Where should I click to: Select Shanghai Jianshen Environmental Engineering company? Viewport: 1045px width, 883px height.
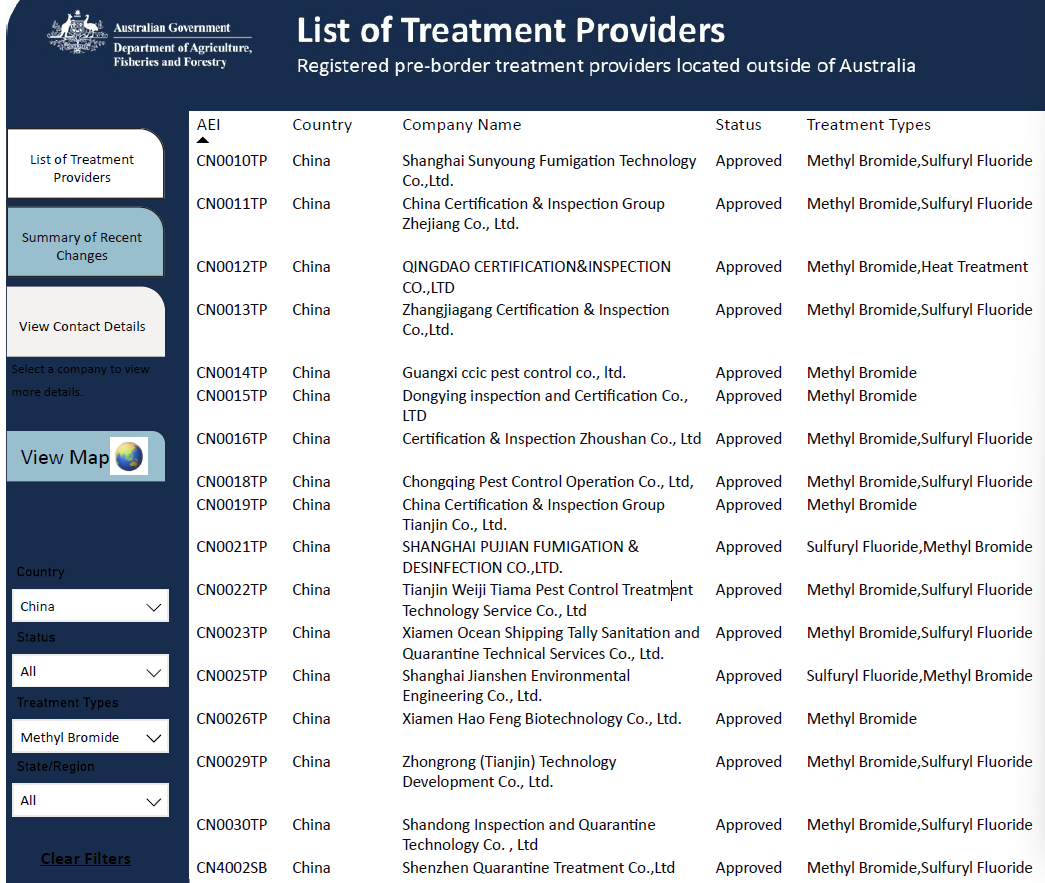516,685
